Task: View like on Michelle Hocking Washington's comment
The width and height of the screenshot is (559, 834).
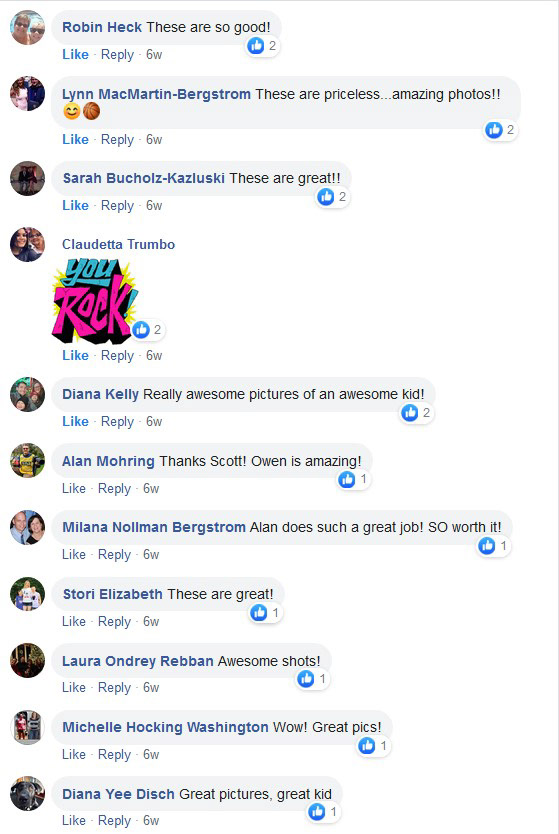Action: pyautogui.click(x=374, y=746)
